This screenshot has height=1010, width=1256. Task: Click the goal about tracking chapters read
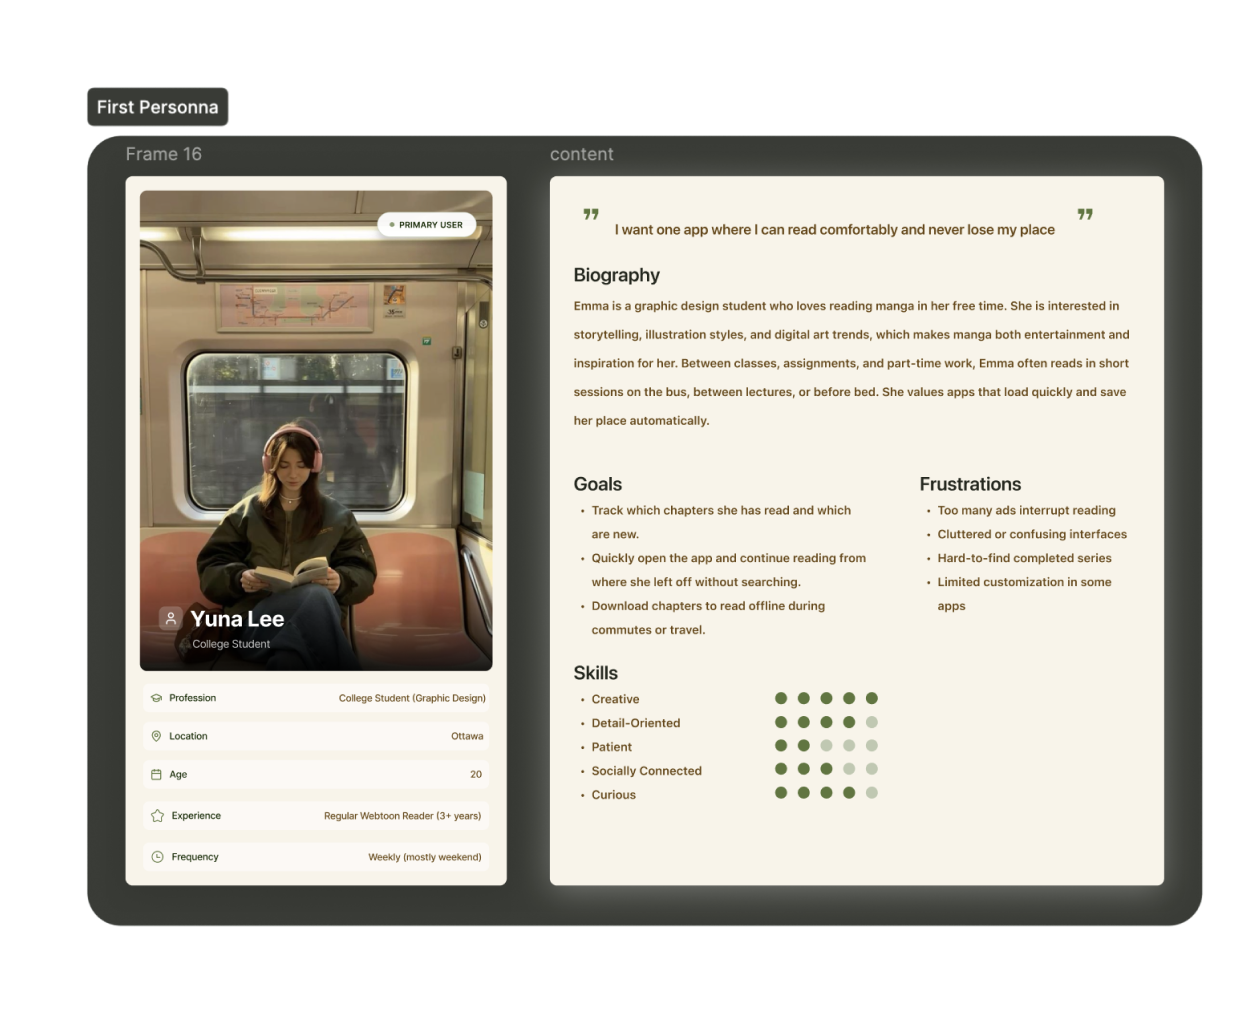(x=721, y=522)
